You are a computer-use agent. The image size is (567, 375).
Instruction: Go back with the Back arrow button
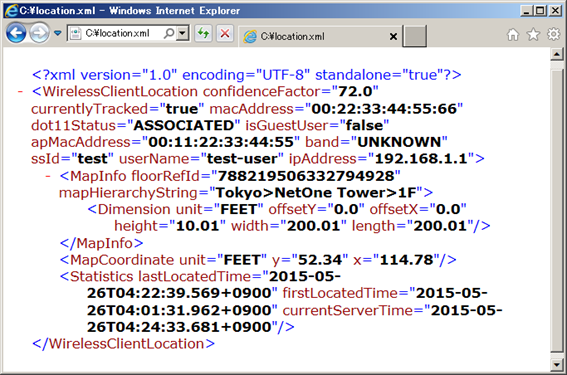coord(16,33)
